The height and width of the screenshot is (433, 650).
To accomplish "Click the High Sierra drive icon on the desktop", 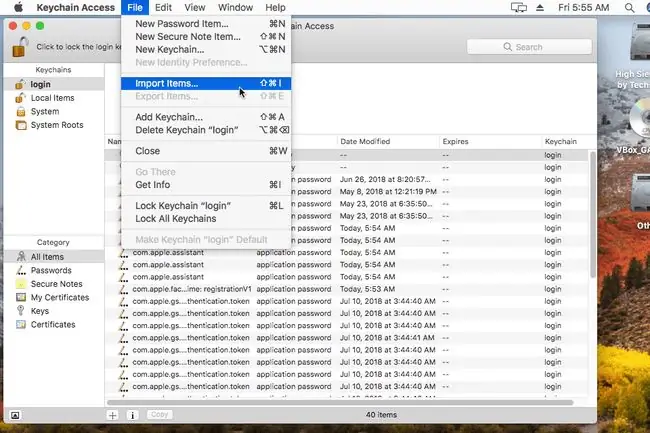I will coord(640,41).
